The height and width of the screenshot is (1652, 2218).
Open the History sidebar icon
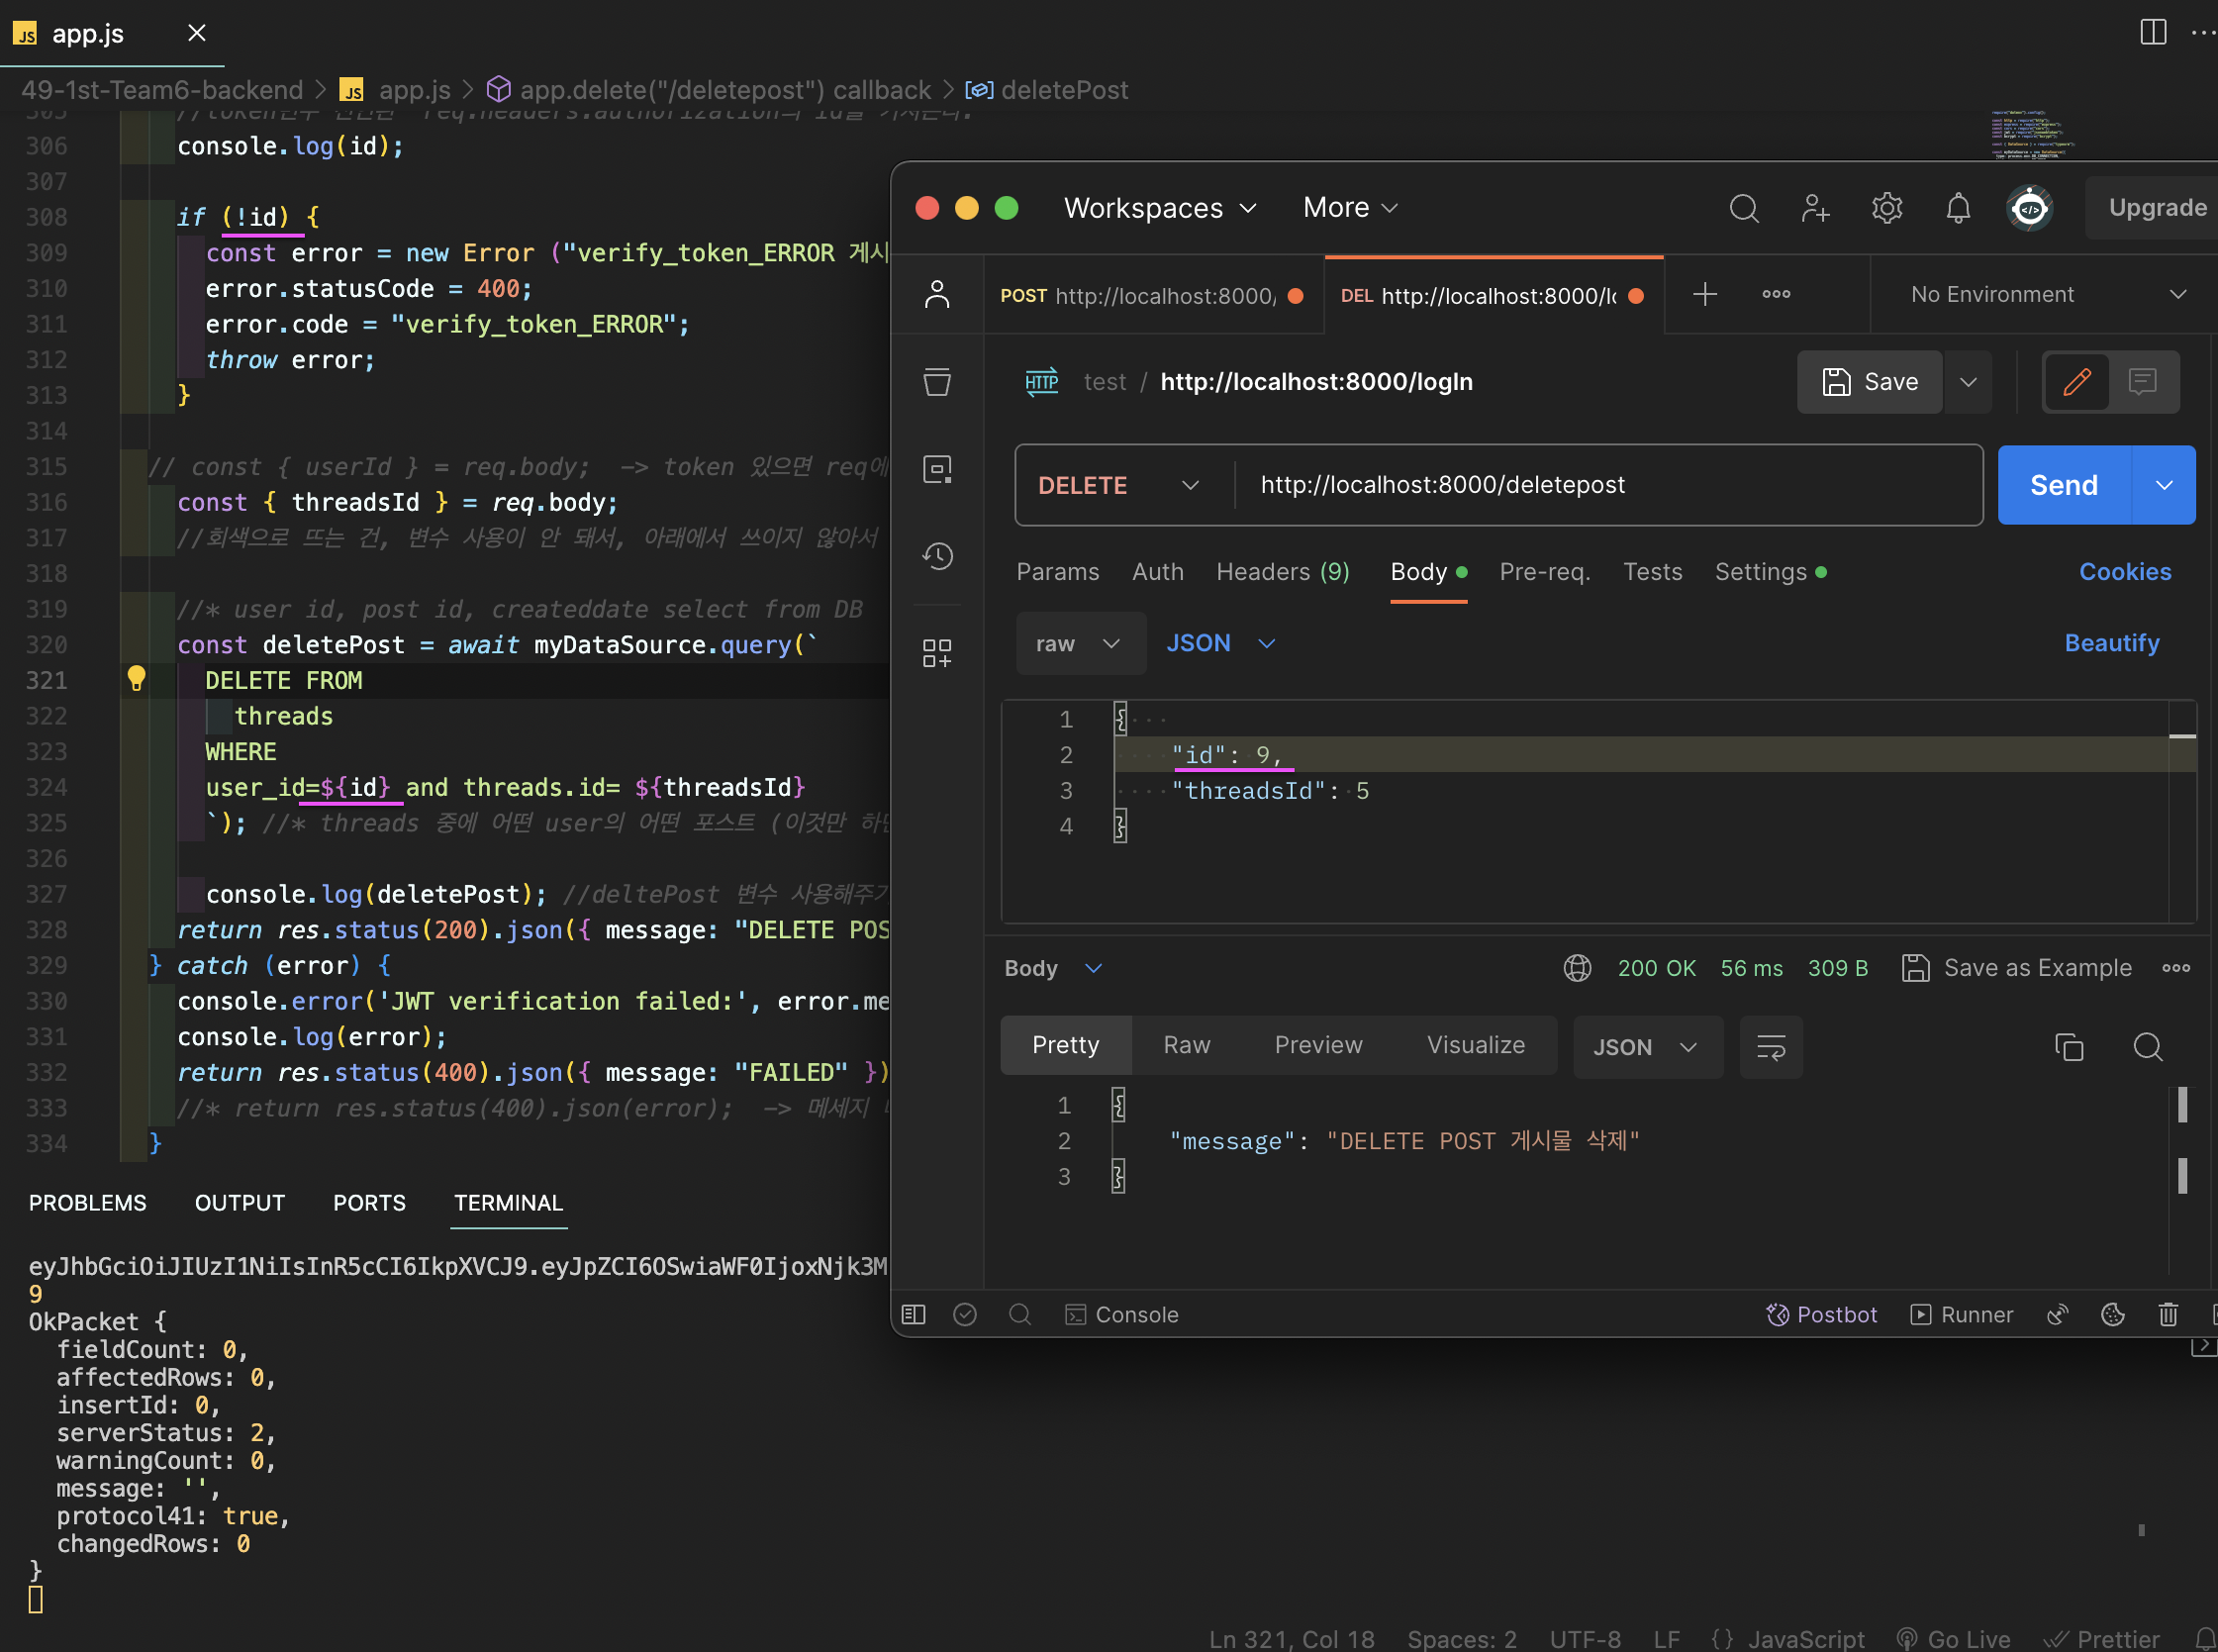point(937,556)
